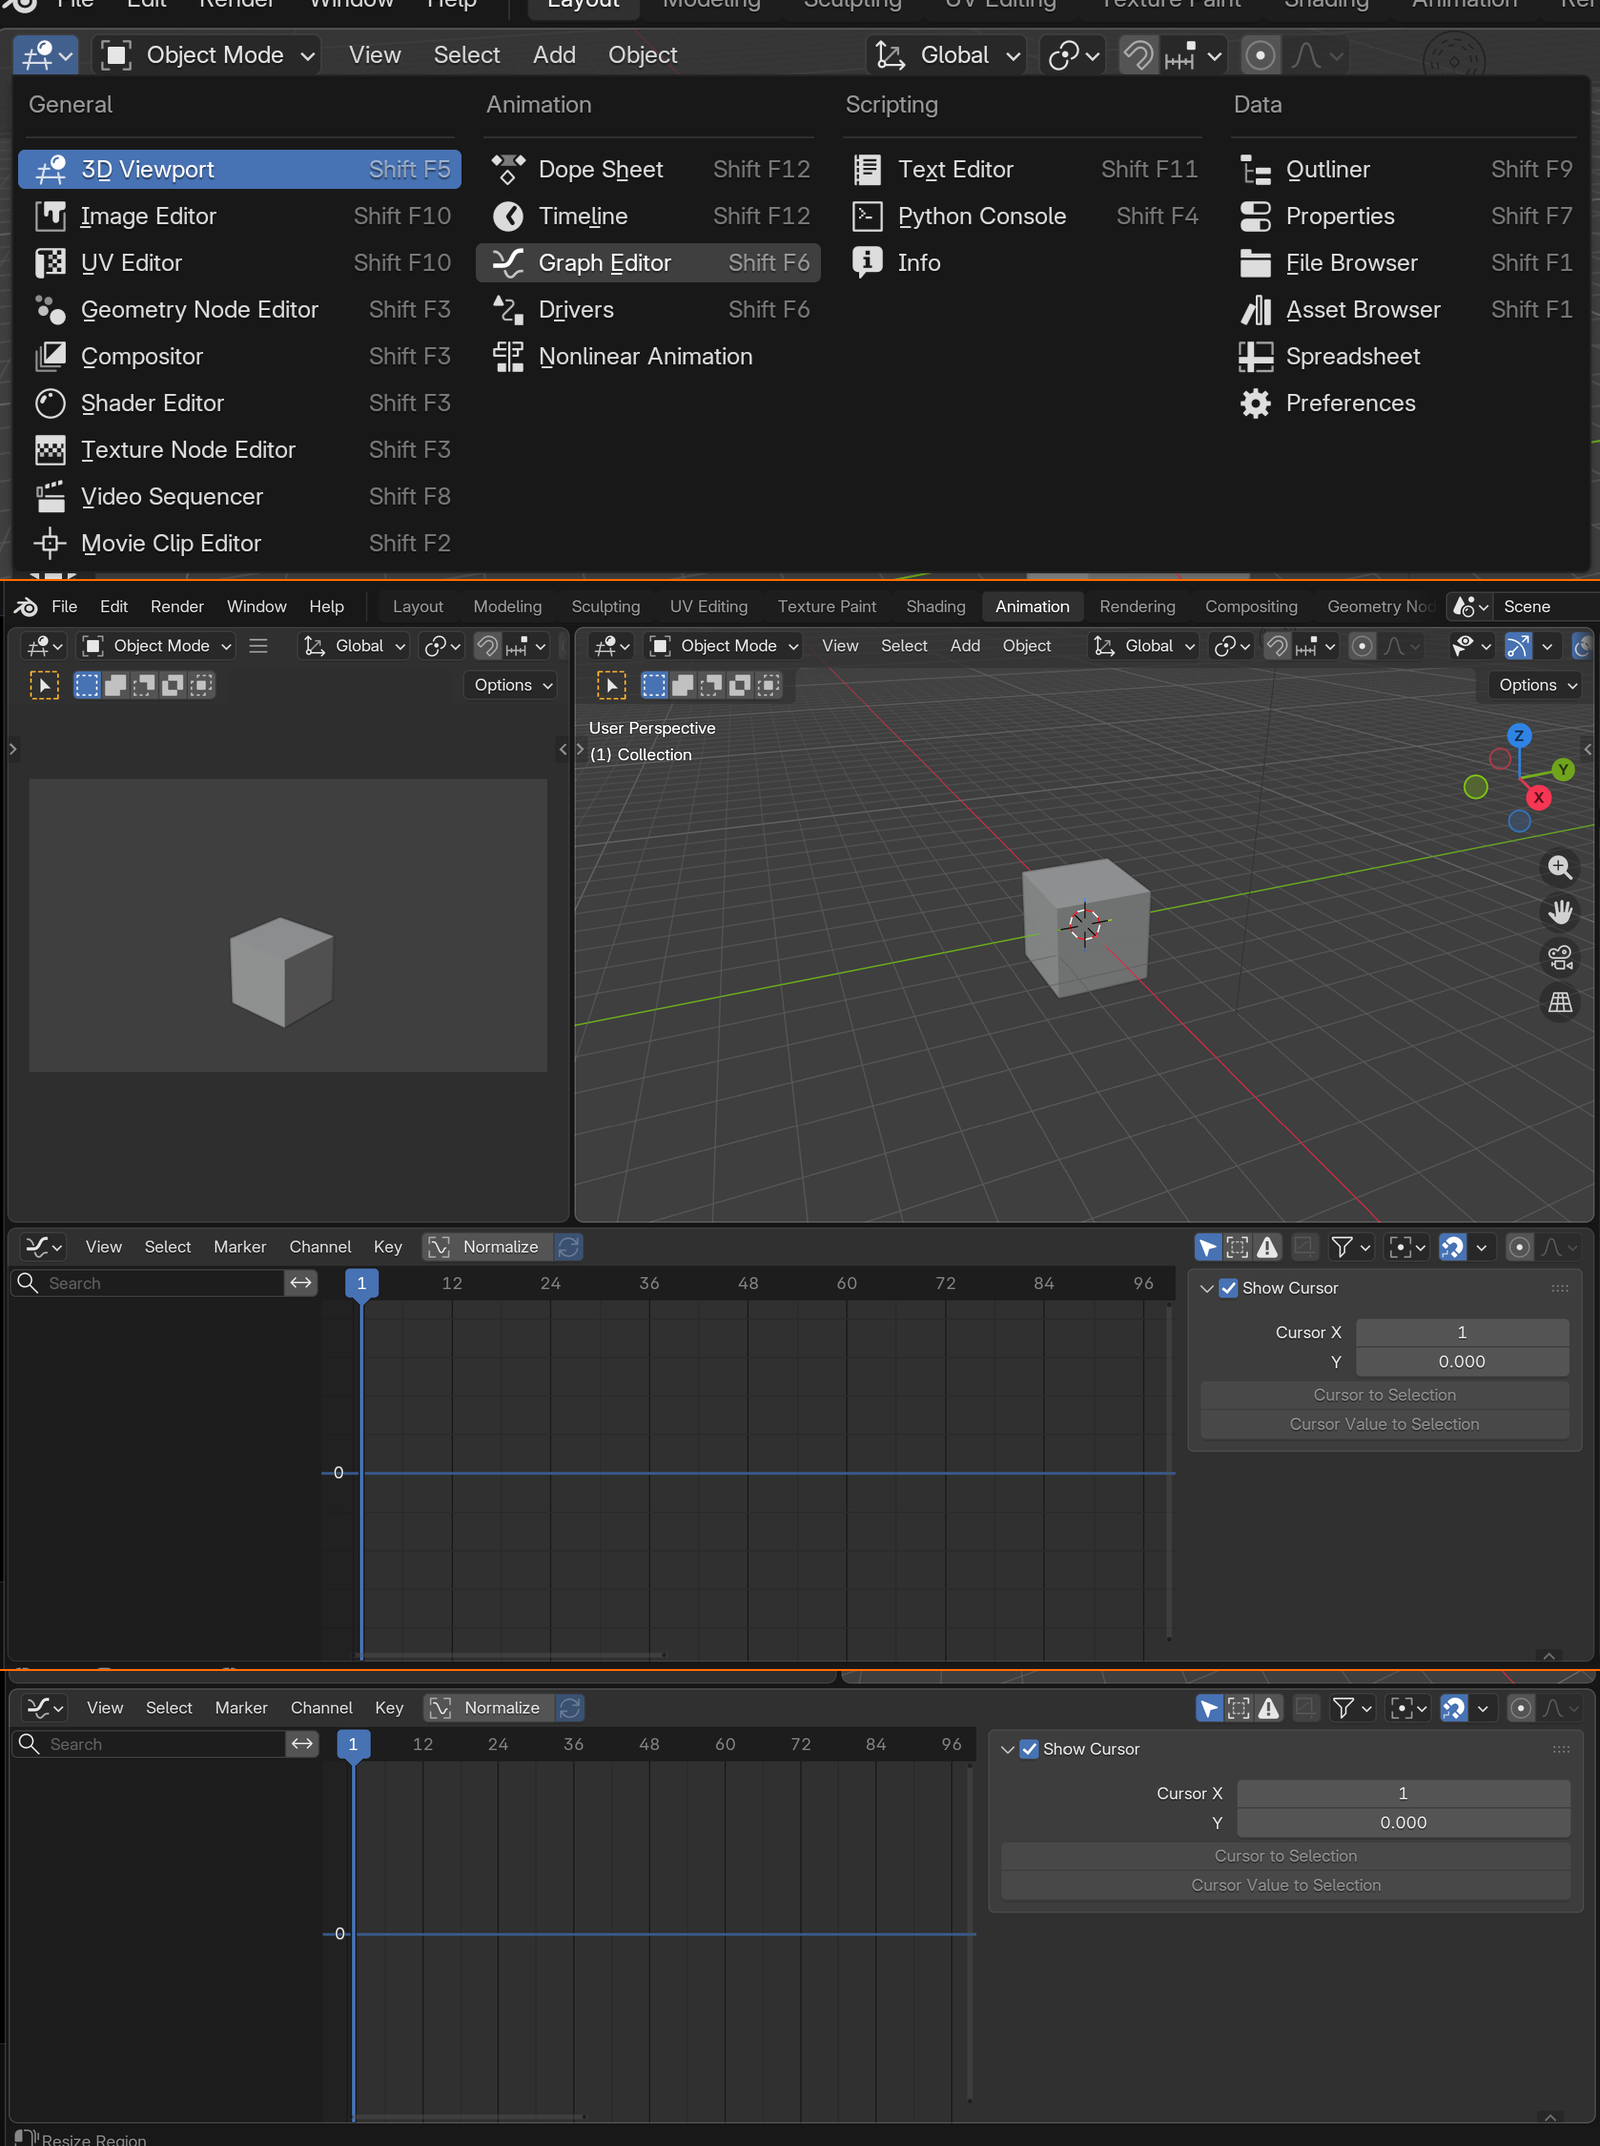Open the Spreadsheet editor entry
1600x2146 pixels.
pos(1404,357)
